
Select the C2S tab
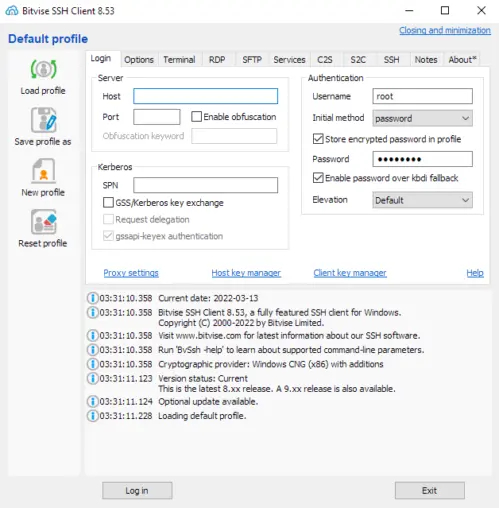[325, 60]
